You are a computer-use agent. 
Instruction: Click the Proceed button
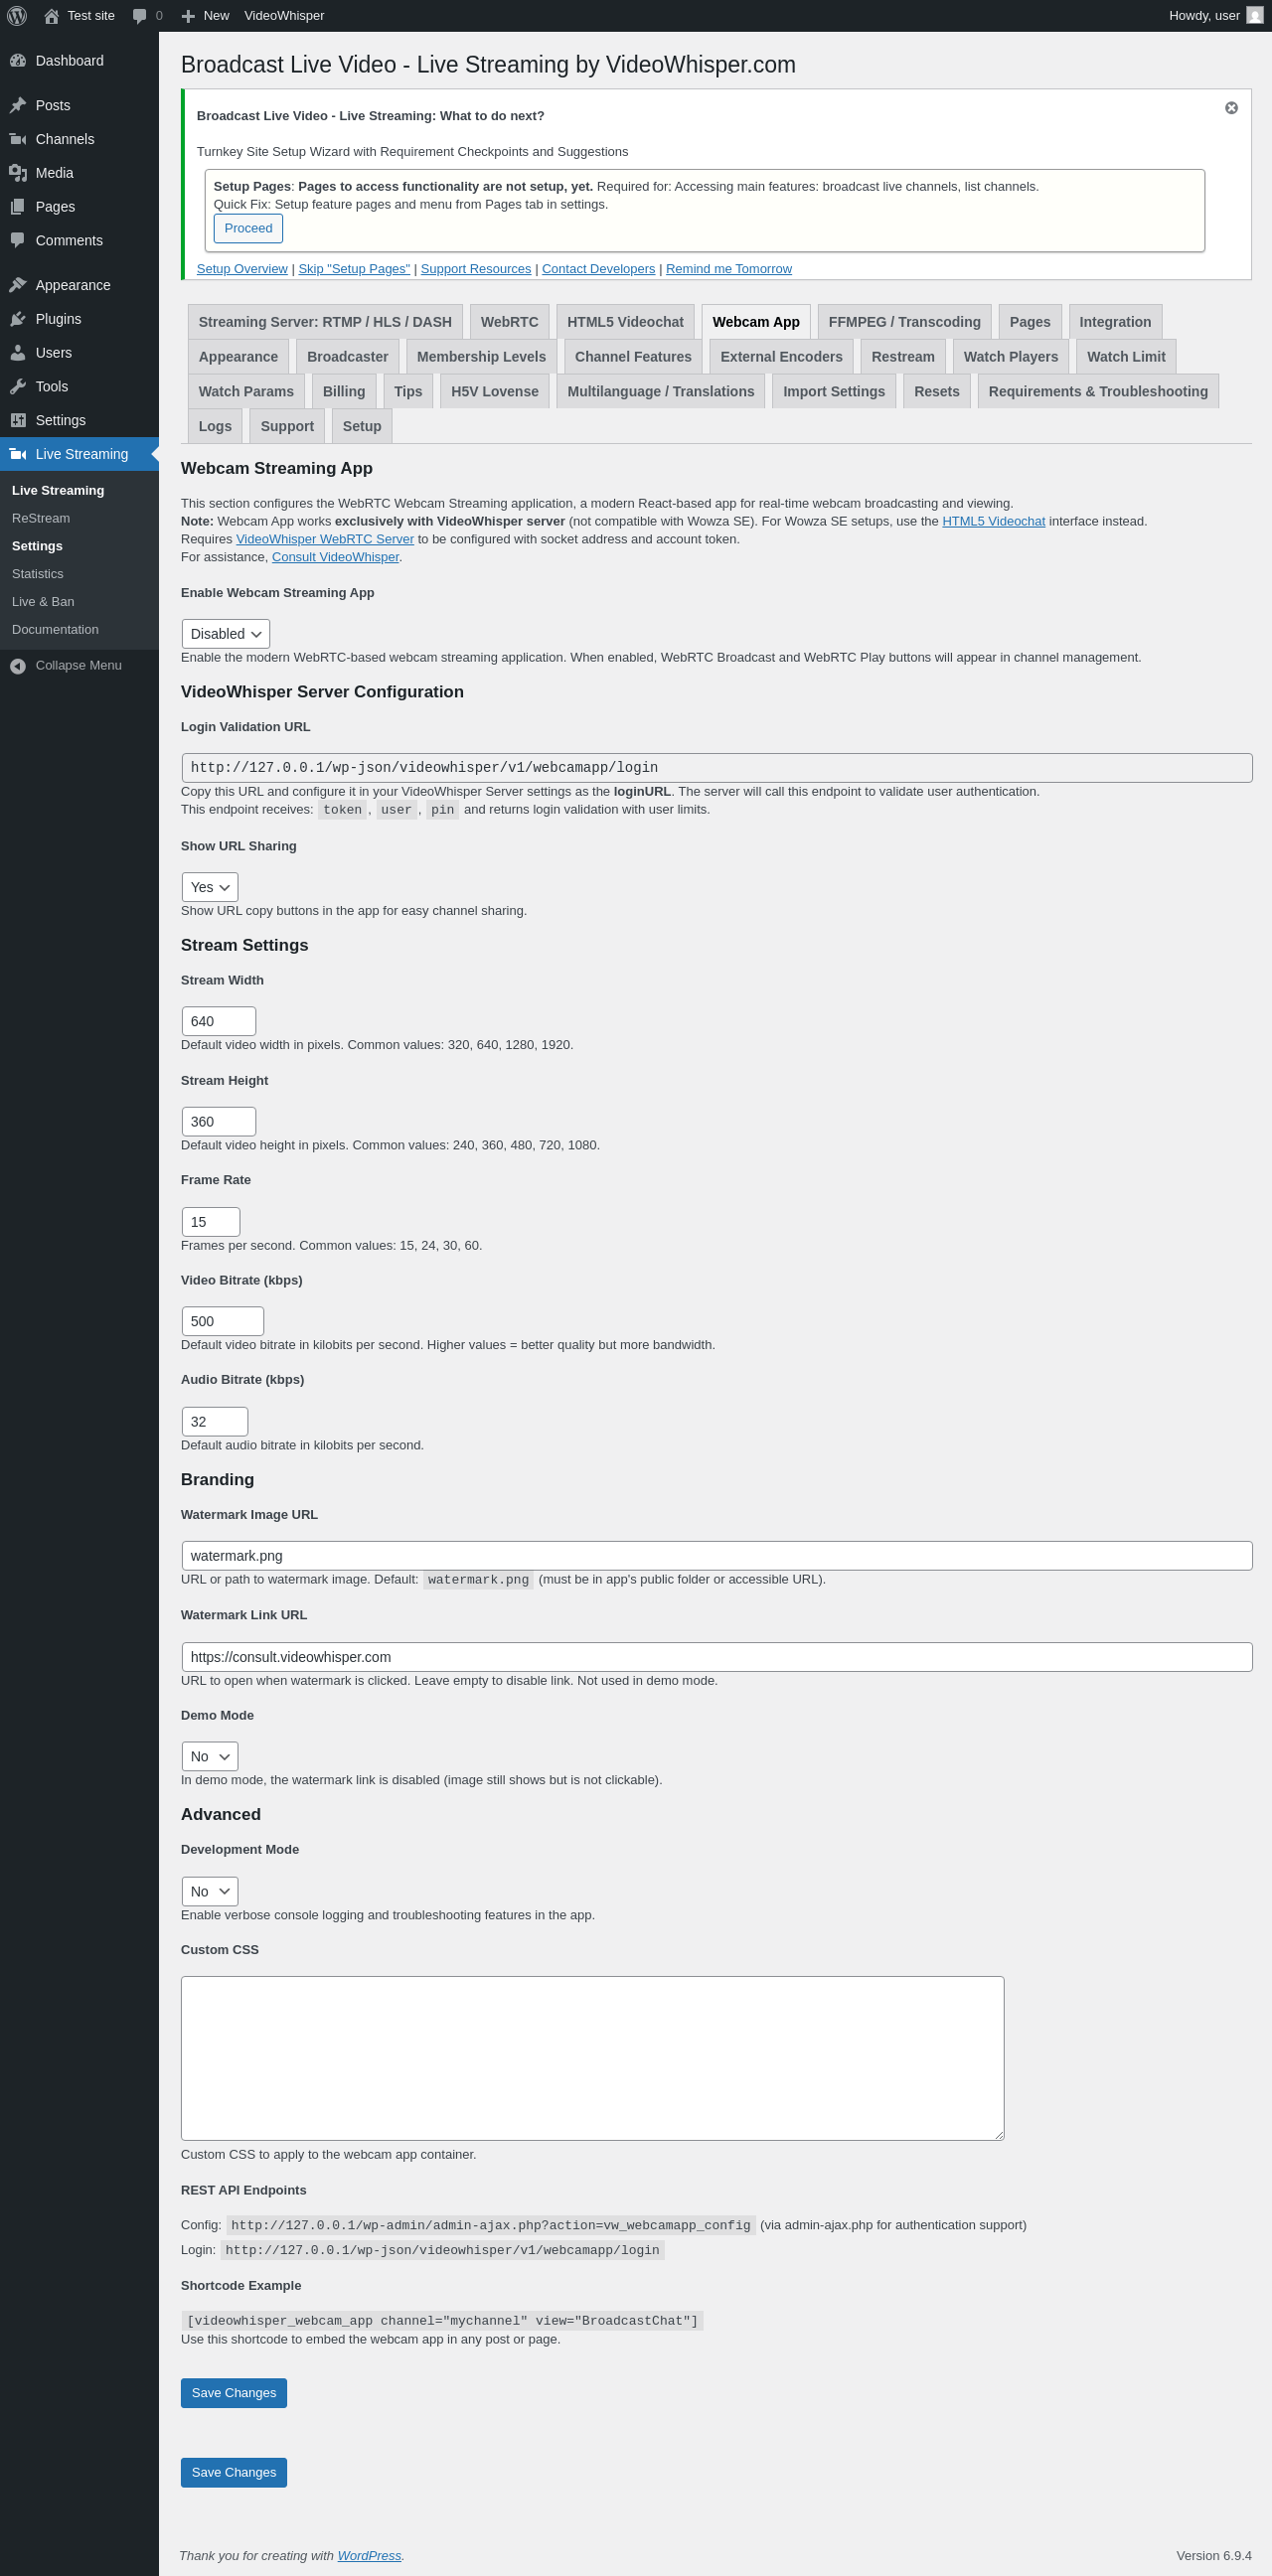click(x=248, y=228)
